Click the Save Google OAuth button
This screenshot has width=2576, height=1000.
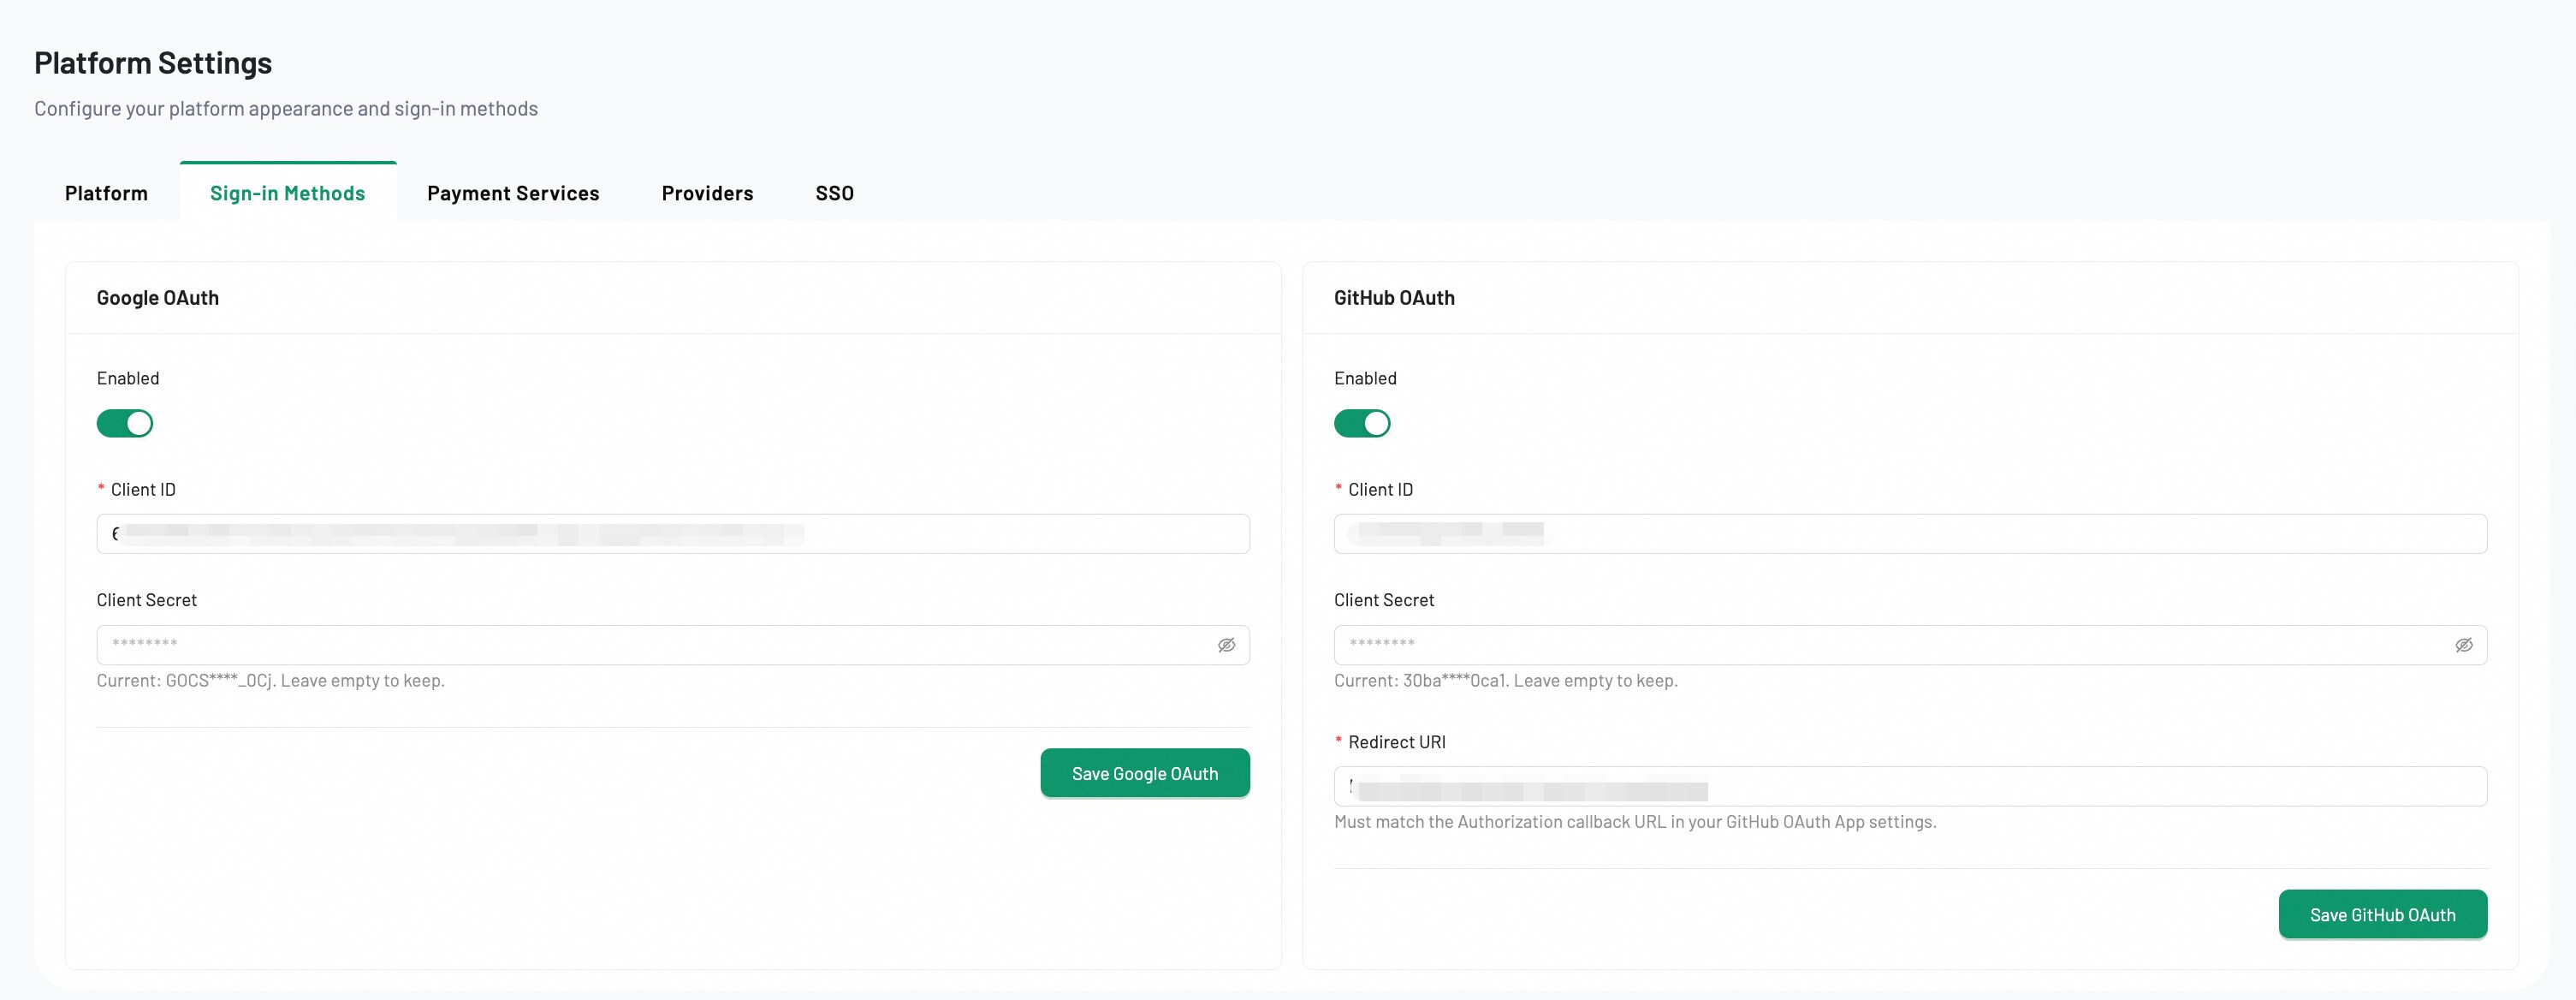1145,773
